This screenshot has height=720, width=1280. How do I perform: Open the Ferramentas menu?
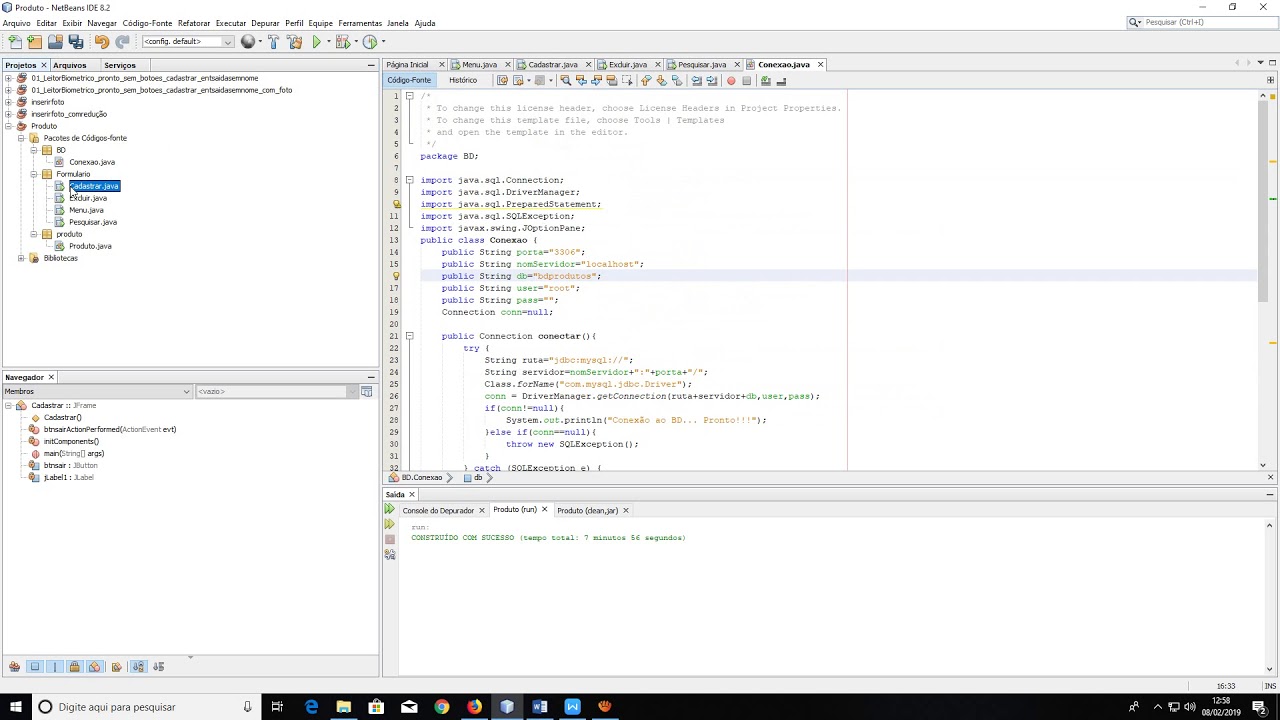[x=360, y=23]
